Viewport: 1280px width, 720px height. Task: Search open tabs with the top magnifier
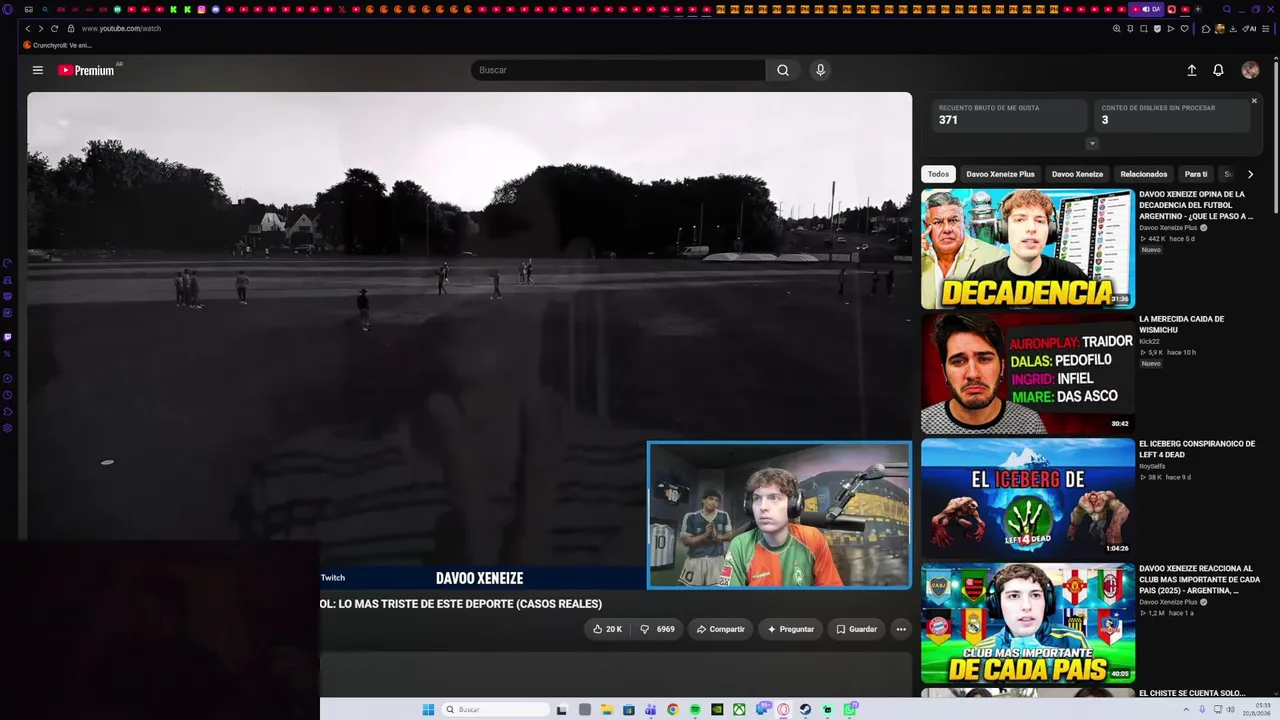pyautogui.click(x=1227, y=9)
